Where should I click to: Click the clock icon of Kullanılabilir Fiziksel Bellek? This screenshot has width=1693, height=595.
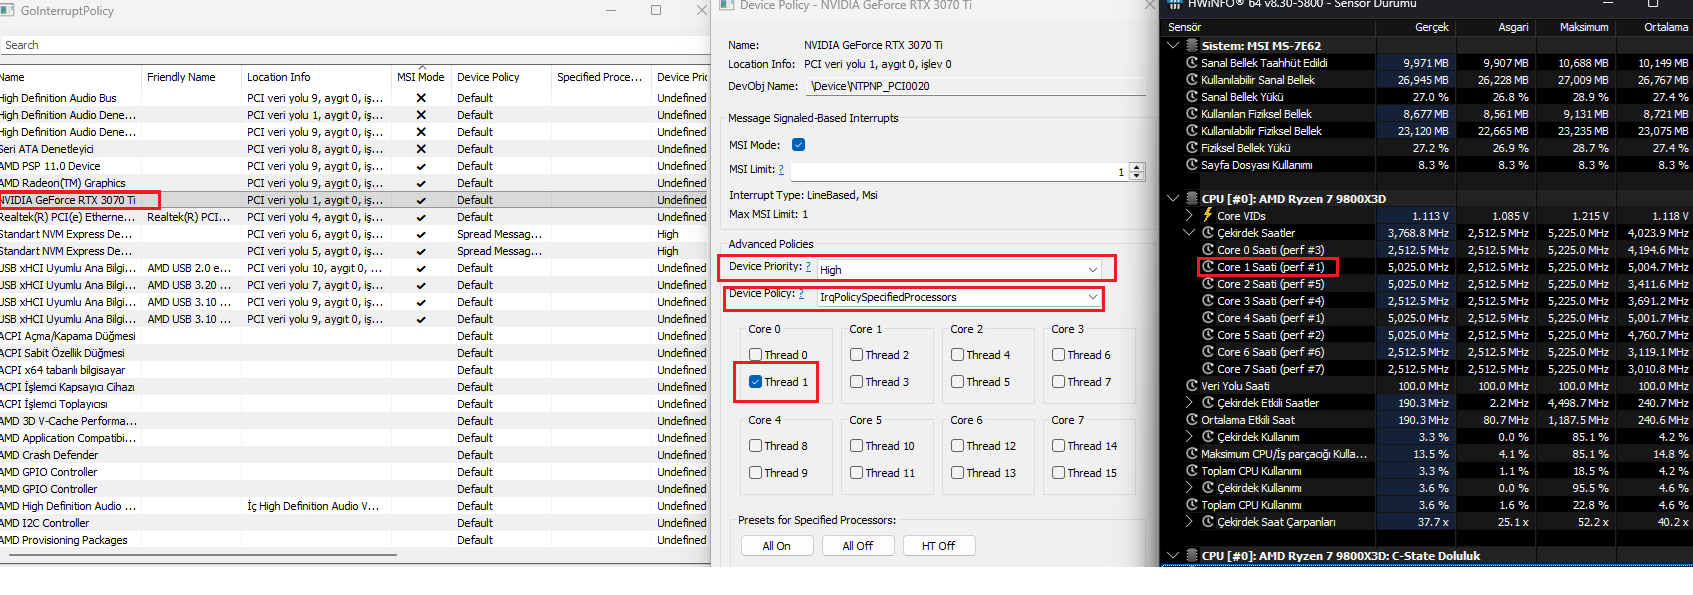click(1191, 131)
